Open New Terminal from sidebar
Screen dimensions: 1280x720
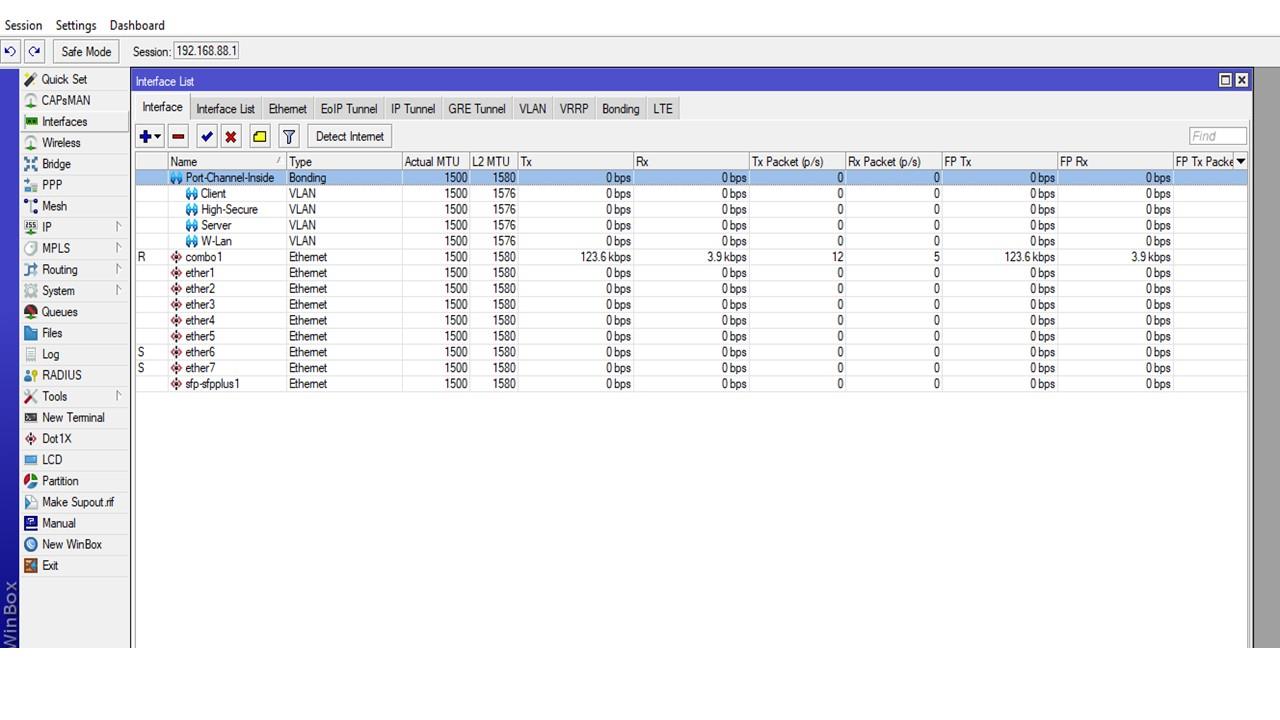pos(73,418)
